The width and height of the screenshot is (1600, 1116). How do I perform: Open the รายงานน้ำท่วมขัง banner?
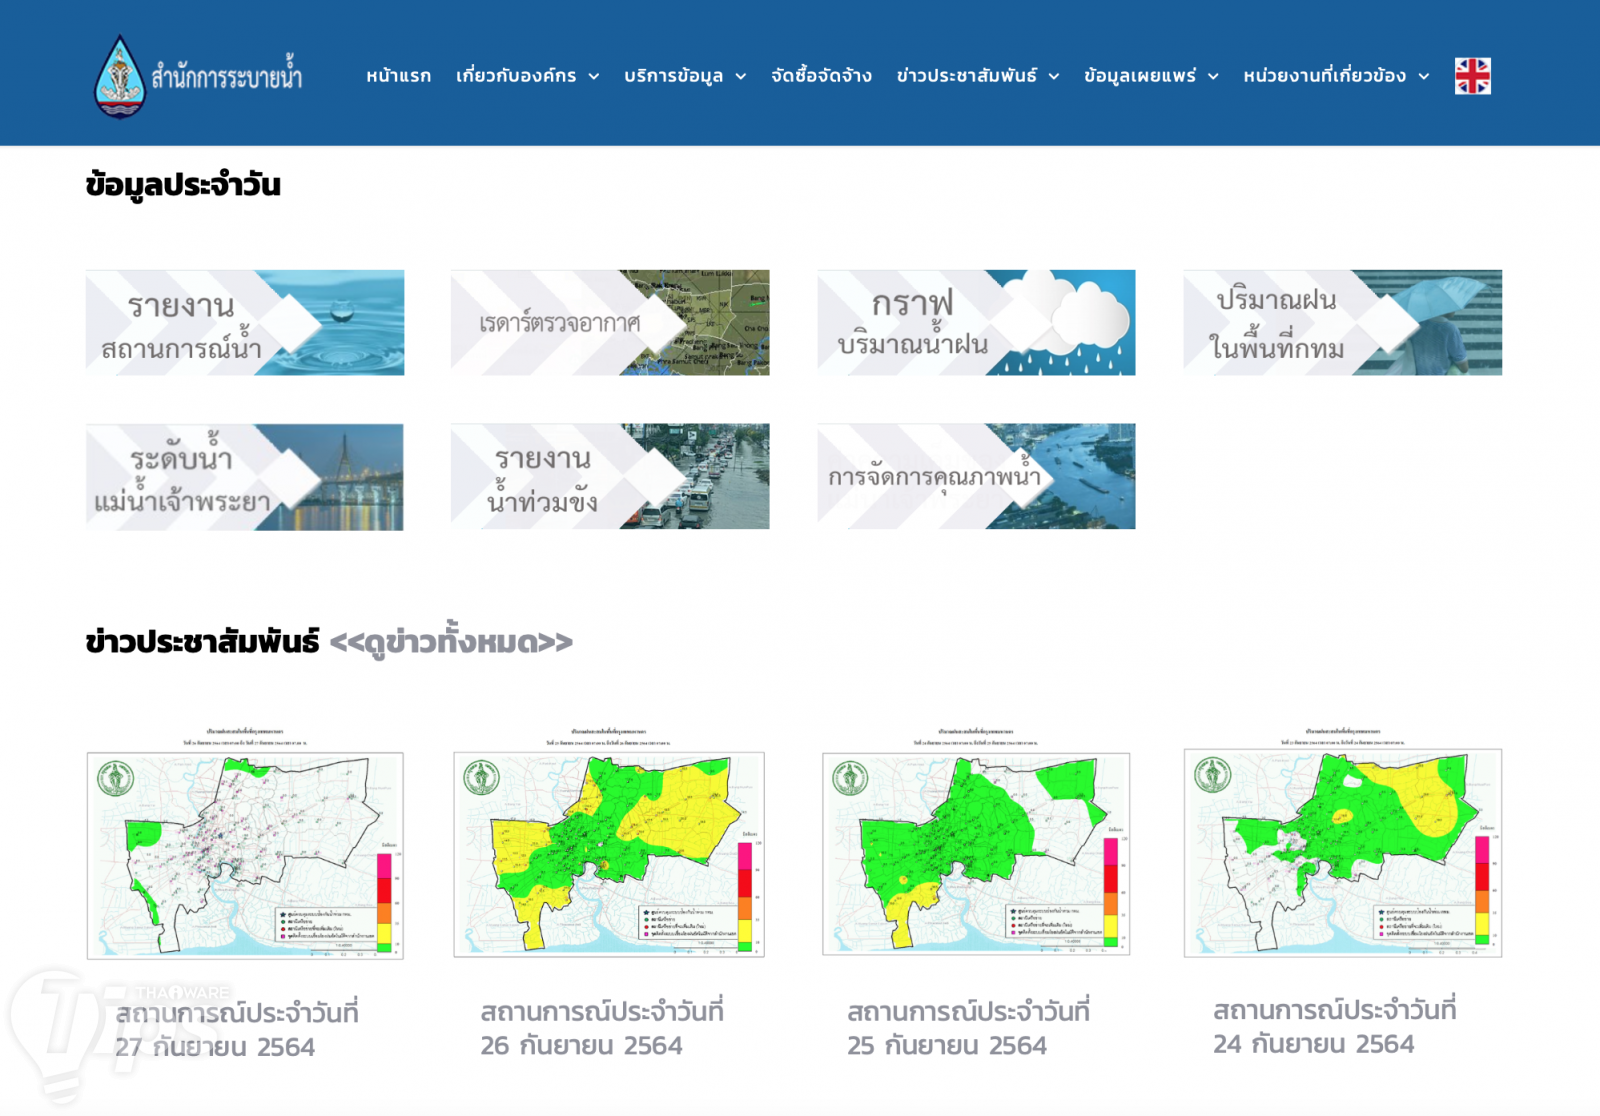[x=610, y=476]
